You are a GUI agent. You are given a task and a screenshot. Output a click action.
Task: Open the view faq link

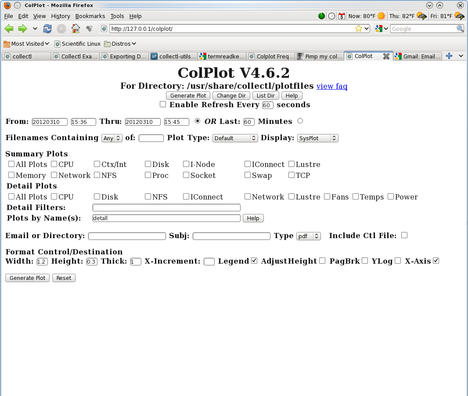click(x=332, y=86)
